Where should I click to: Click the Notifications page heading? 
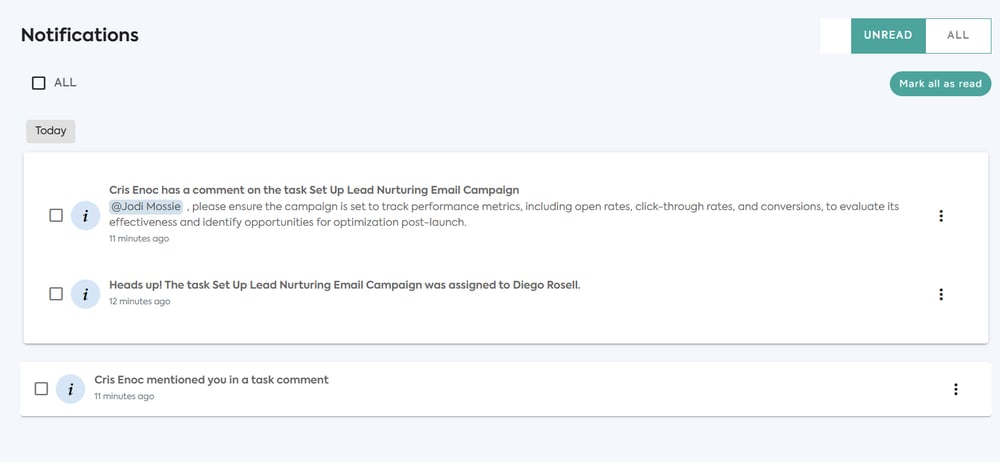click(x=80, y=35)
